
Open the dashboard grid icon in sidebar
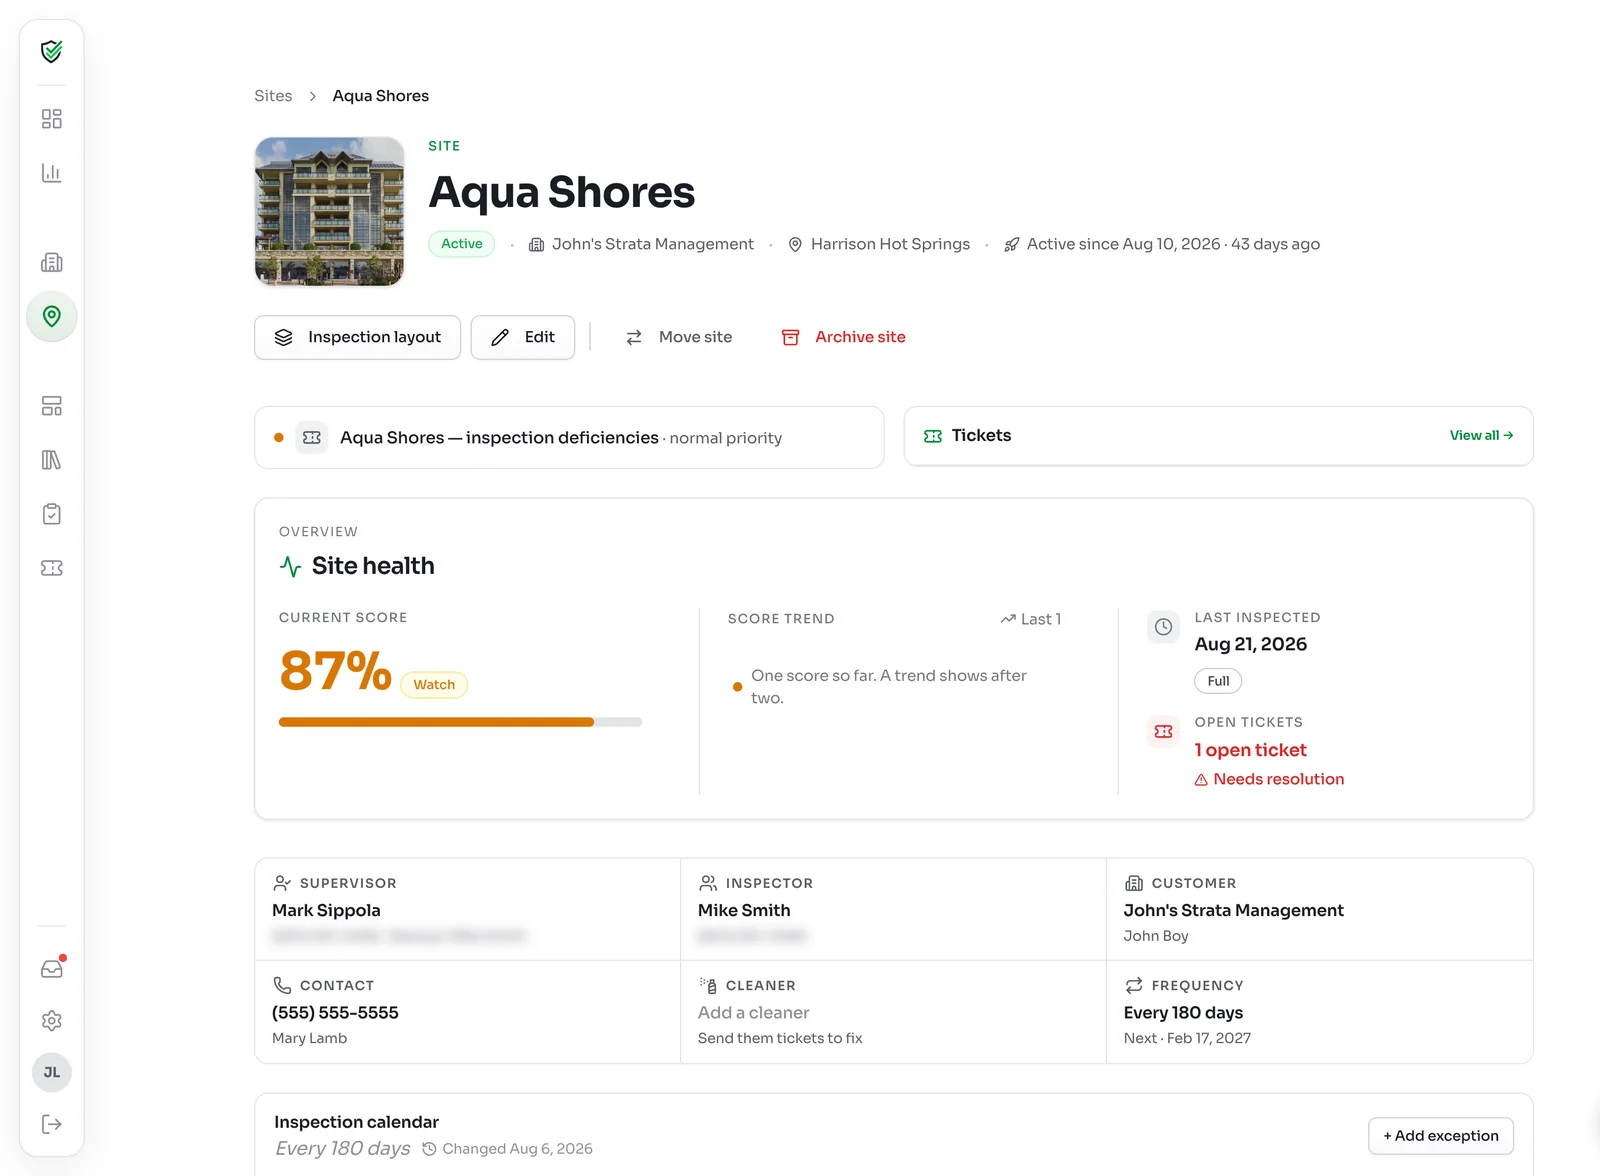(52, 119)
